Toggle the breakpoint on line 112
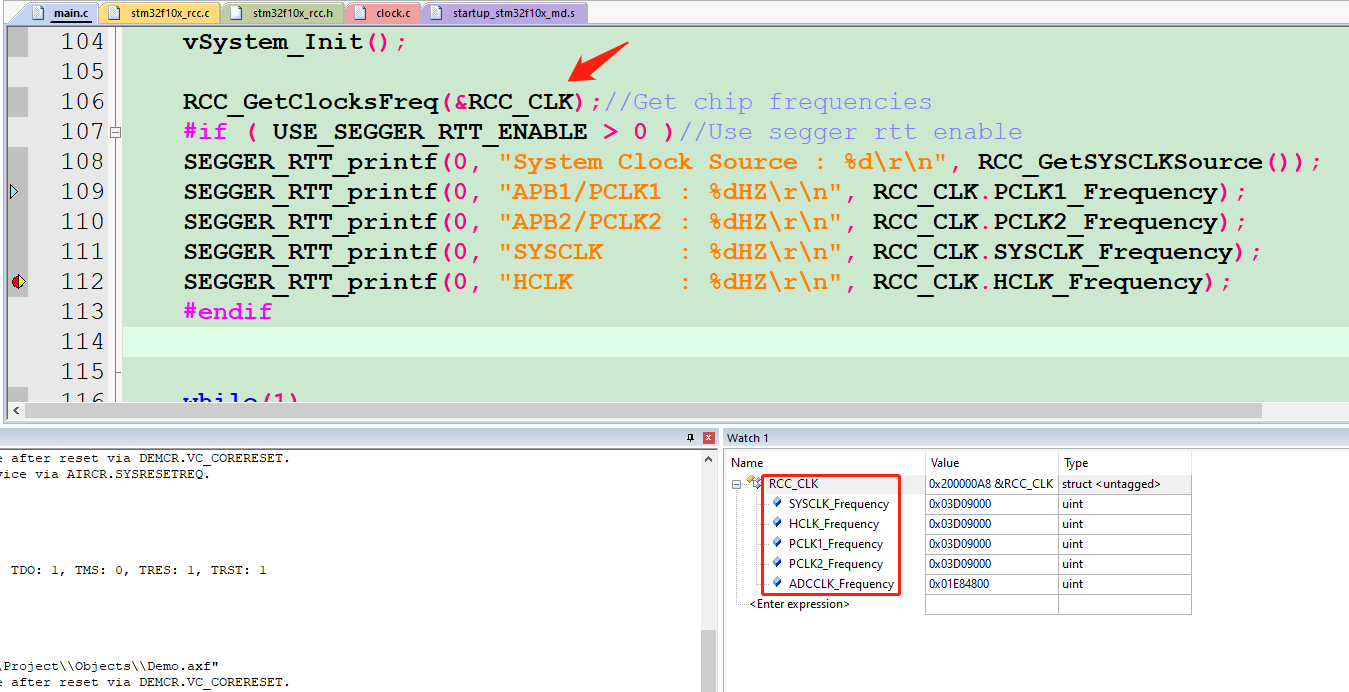 18,281
